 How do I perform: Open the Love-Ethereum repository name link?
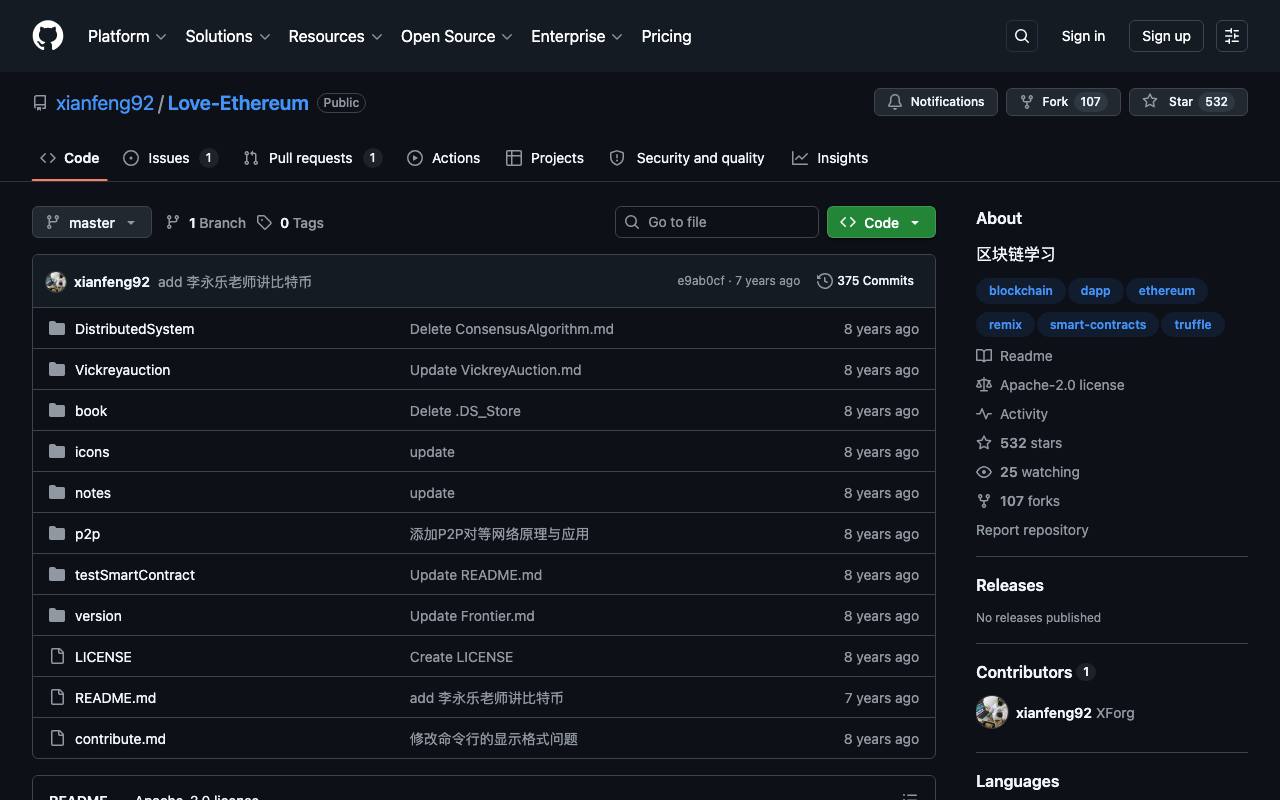(238, 103)
